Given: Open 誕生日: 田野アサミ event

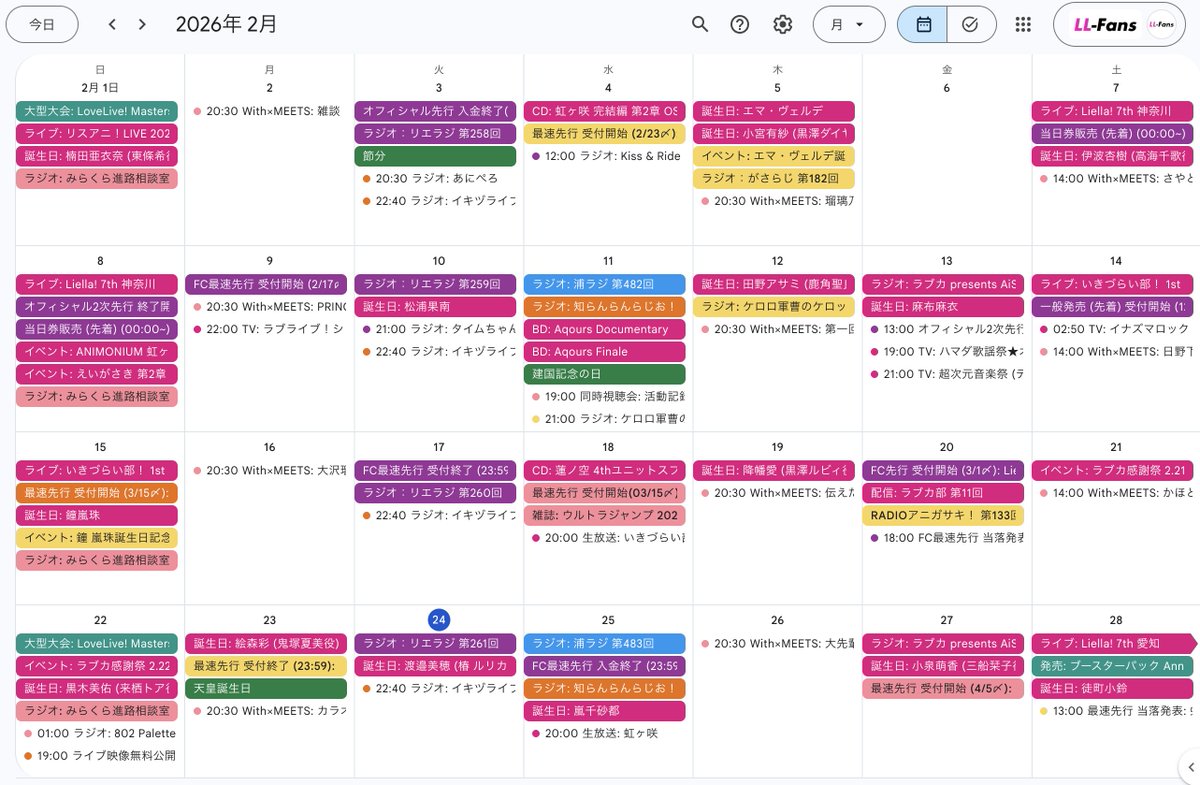Looking at the screenshot, I should pos(774,284).
